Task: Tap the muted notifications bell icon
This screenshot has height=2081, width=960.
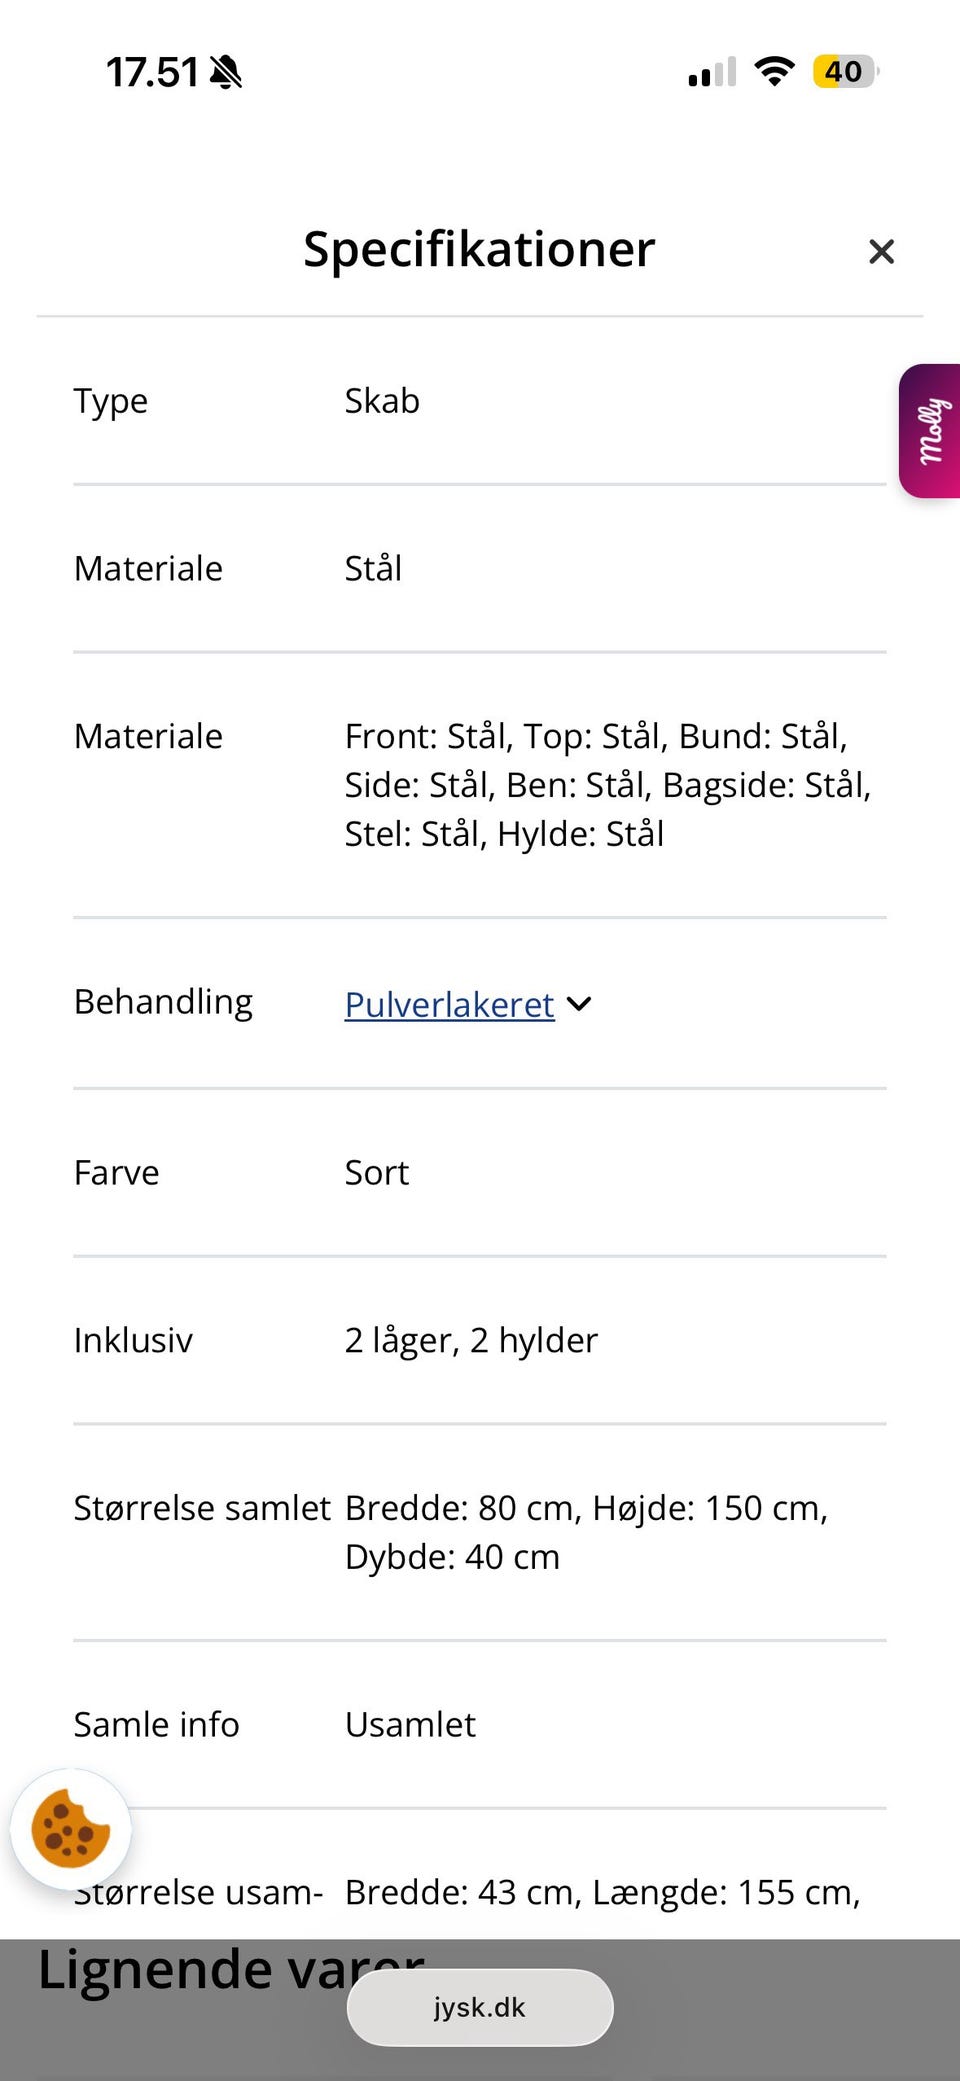Action: point(227,71)
